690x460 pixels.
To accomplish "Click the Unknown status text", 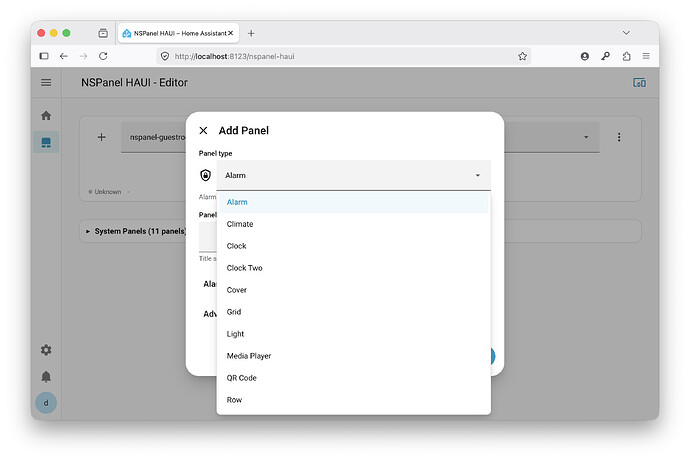I will tap(108, 192).
